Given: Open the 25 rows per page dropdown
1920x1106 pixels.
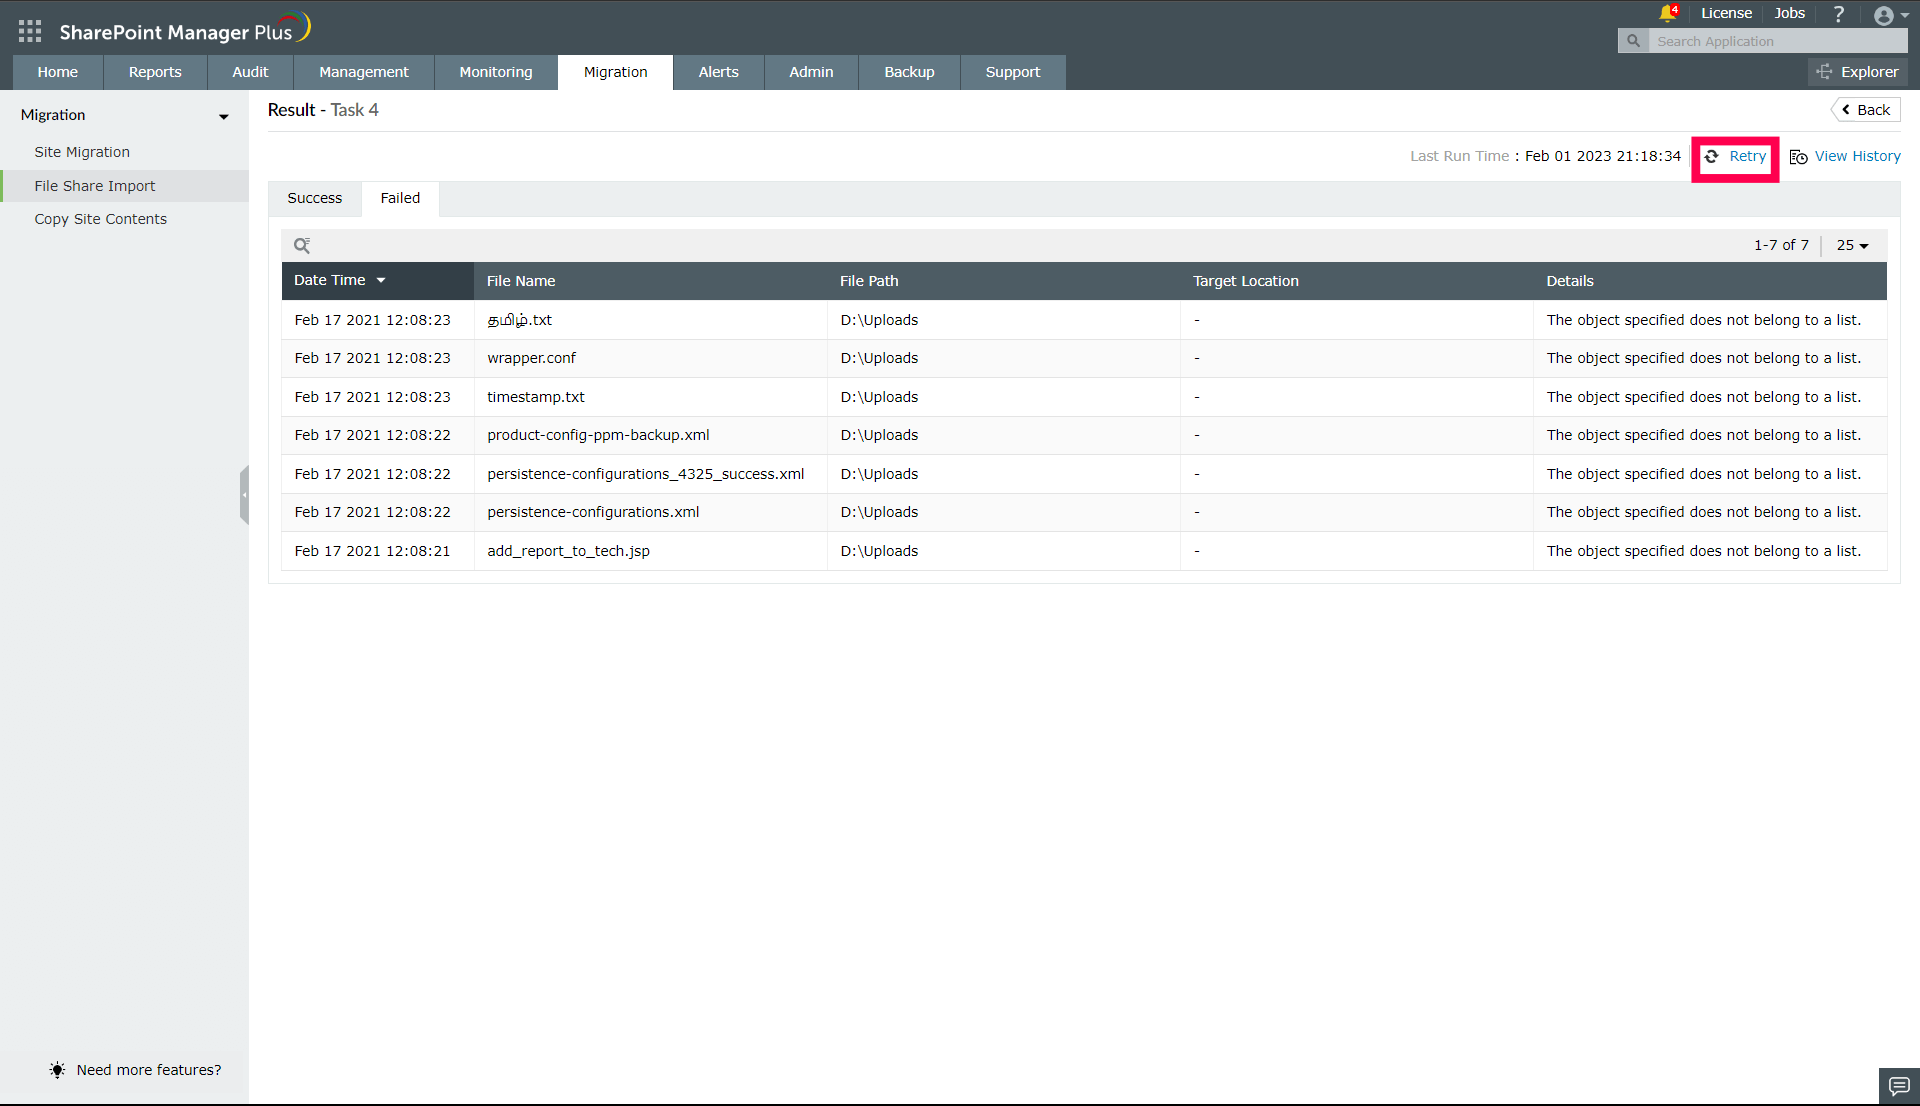Looking at the screenshot, I should point(1852,245).
